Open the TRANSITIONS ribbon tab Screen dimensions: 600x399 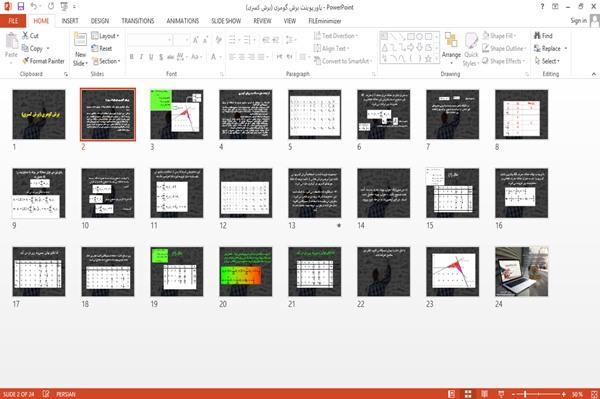coord(138,21)
